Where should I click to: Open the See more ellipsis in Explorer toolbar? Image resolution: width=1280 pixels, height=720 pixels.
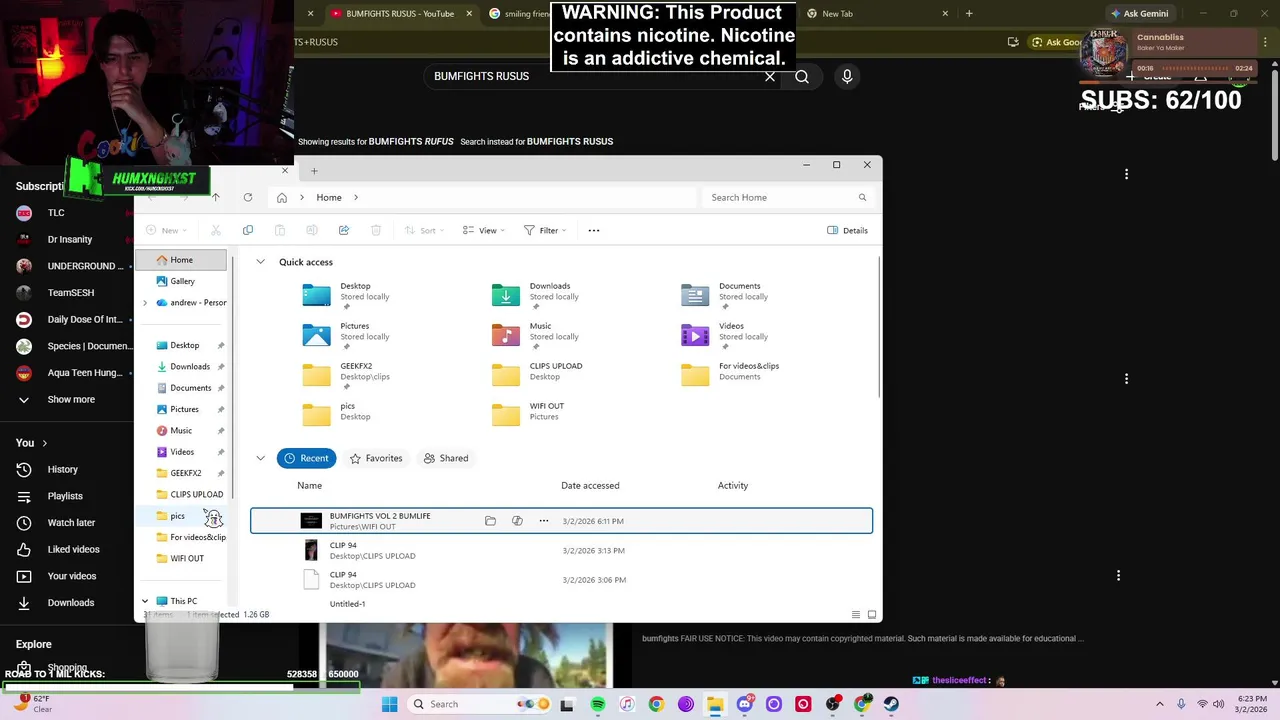coord(594,230)
